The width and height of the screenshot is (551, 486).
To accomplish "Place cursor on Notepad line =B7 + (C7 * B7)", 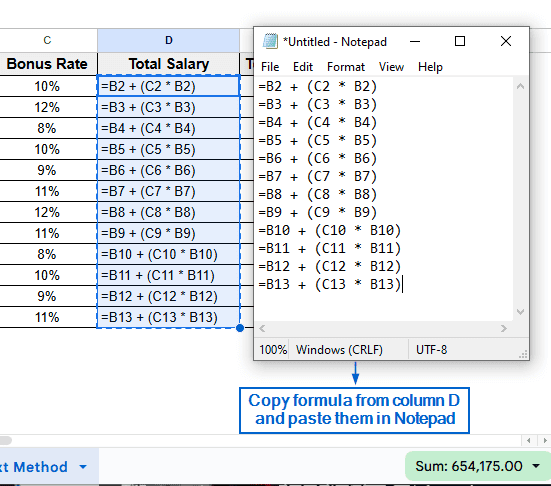I will 318,176.
